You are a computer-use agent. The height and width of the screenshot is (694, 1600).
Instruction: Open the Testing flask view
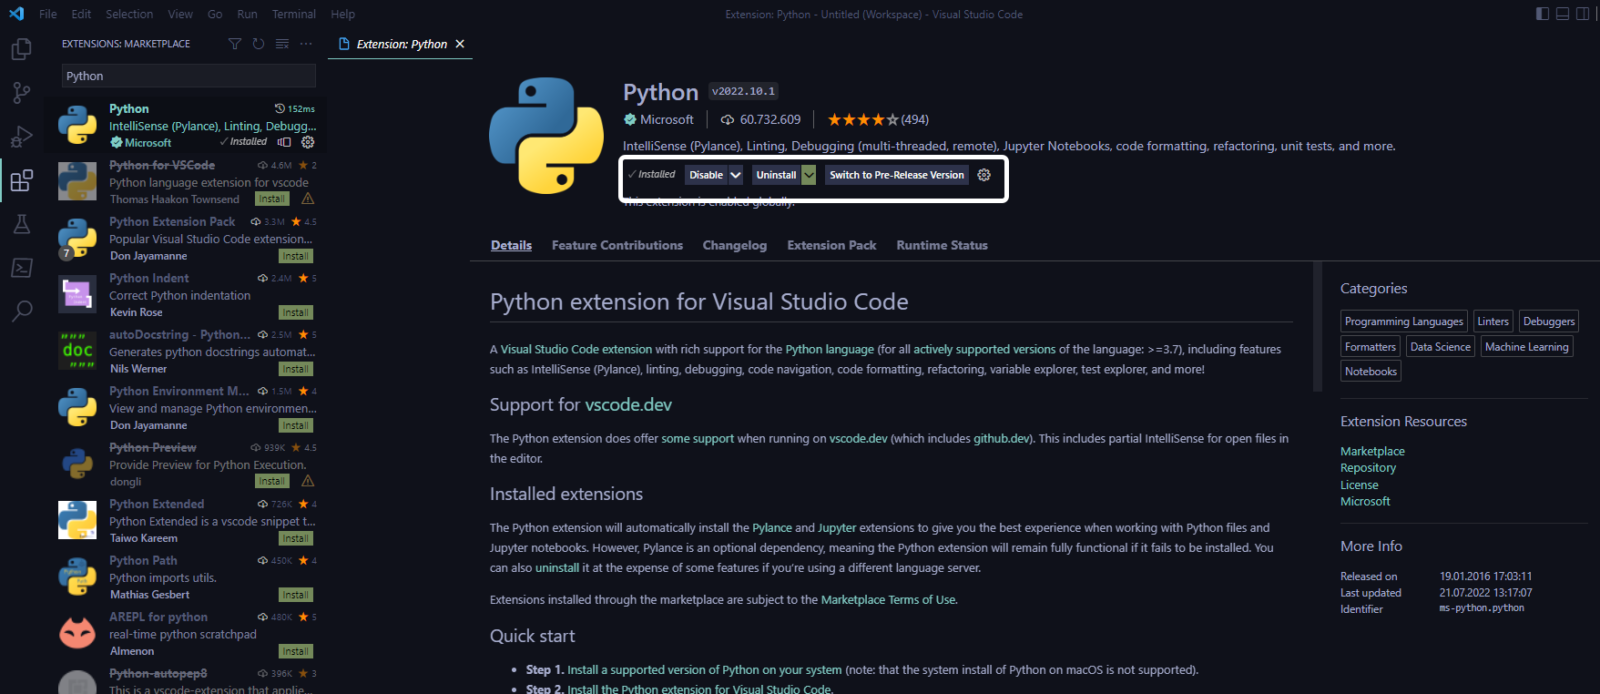21,224
